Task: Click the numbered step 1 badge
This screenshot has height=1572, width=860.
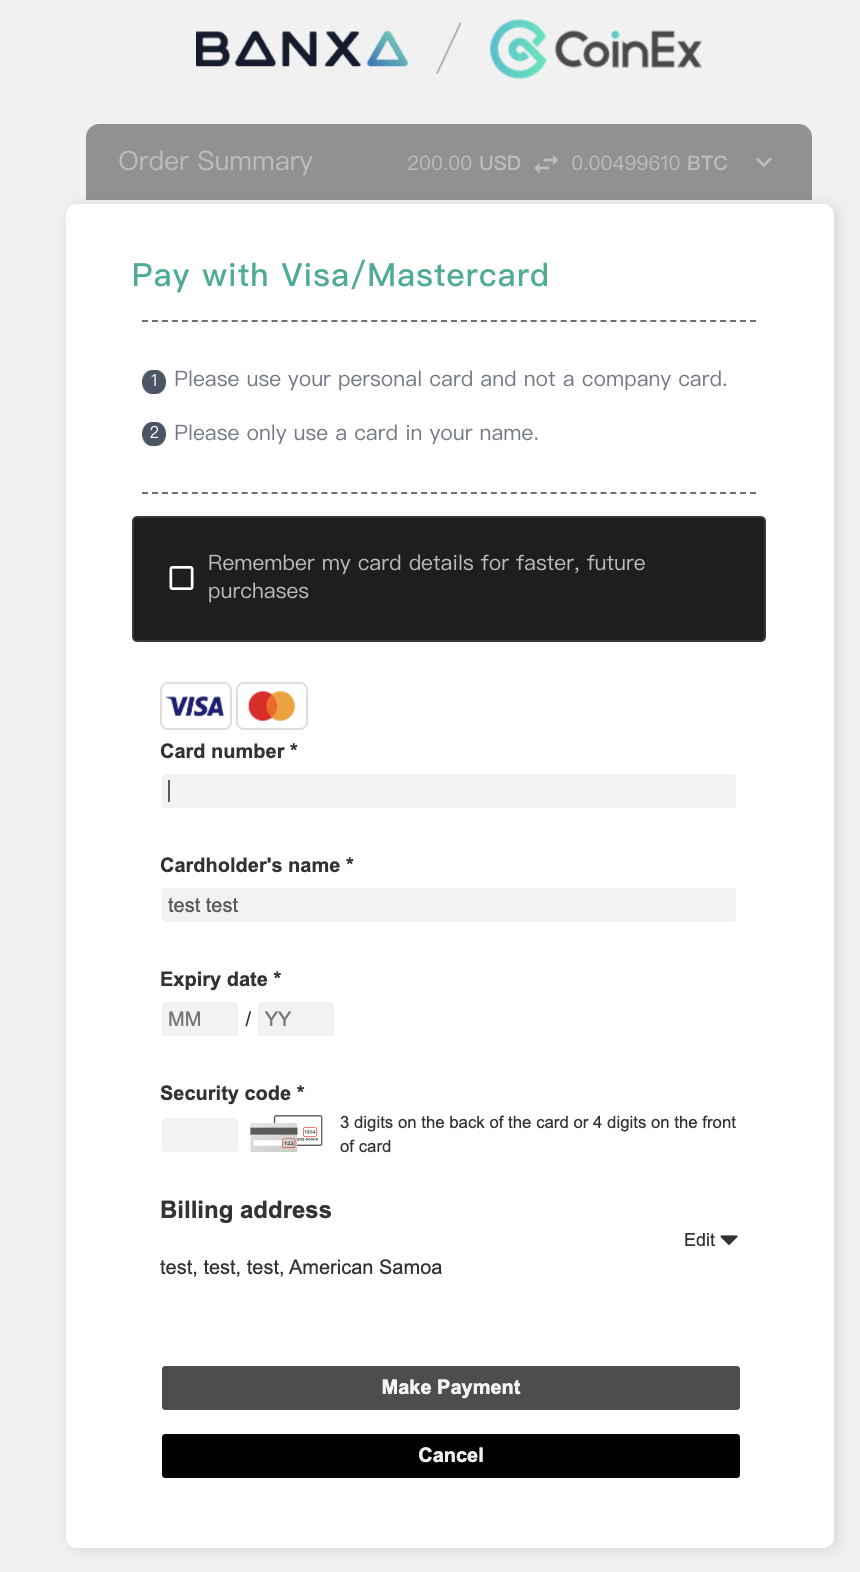Action: pos(154,381)
